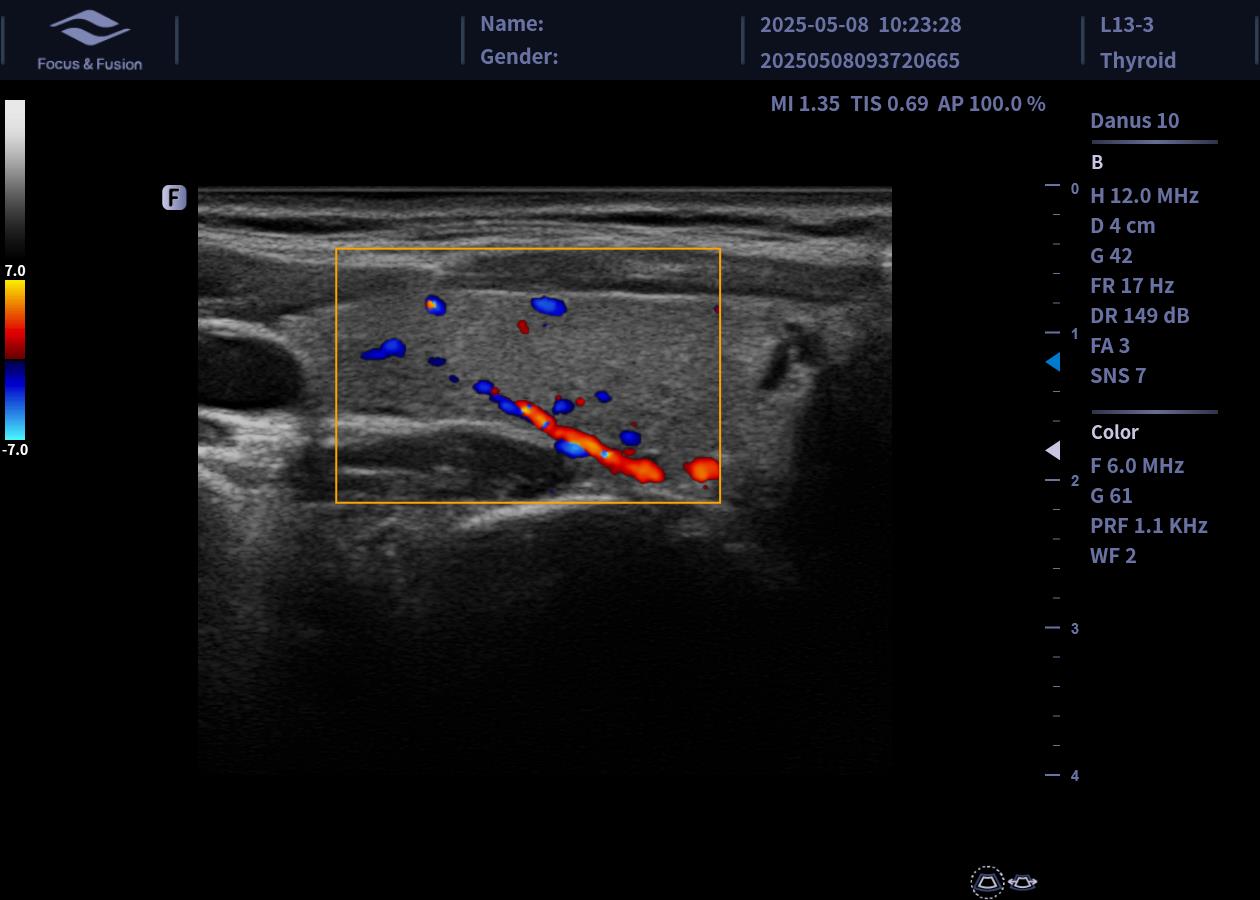Click the G 61 color gain value
The width and height of the screenshot is (1260, 900).
coord(1111,495)
